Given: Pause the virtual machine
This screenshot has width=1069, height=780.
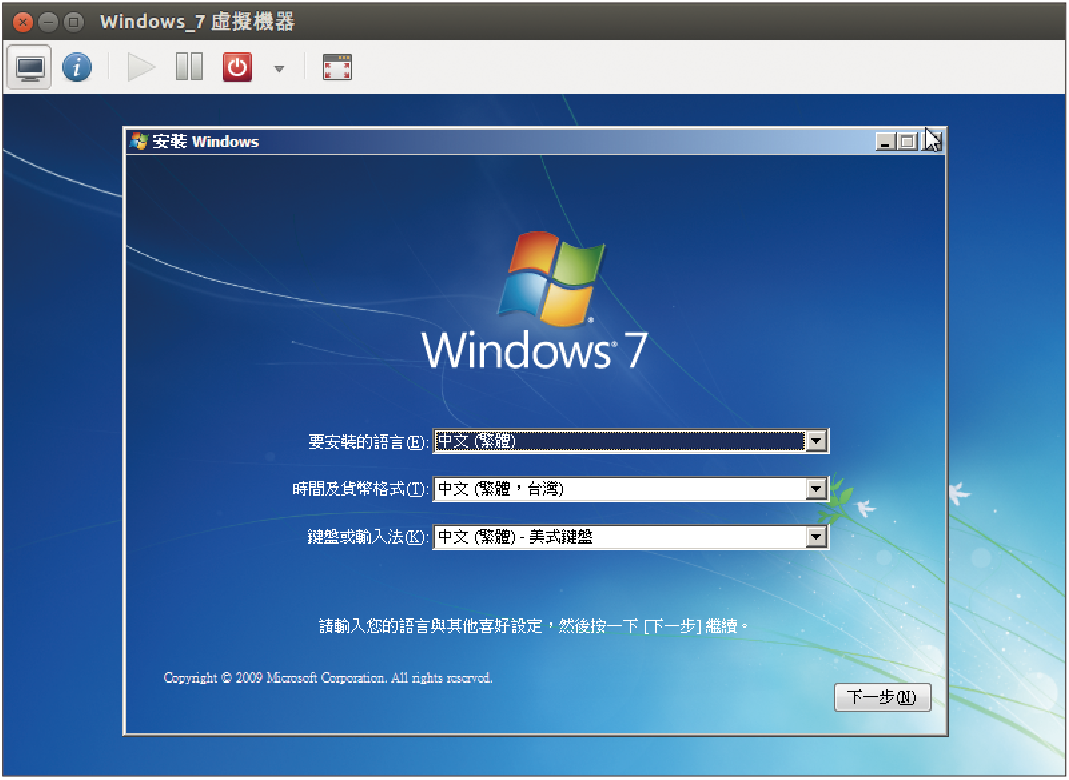Looking at the screenshot, I should coord(189,67).
